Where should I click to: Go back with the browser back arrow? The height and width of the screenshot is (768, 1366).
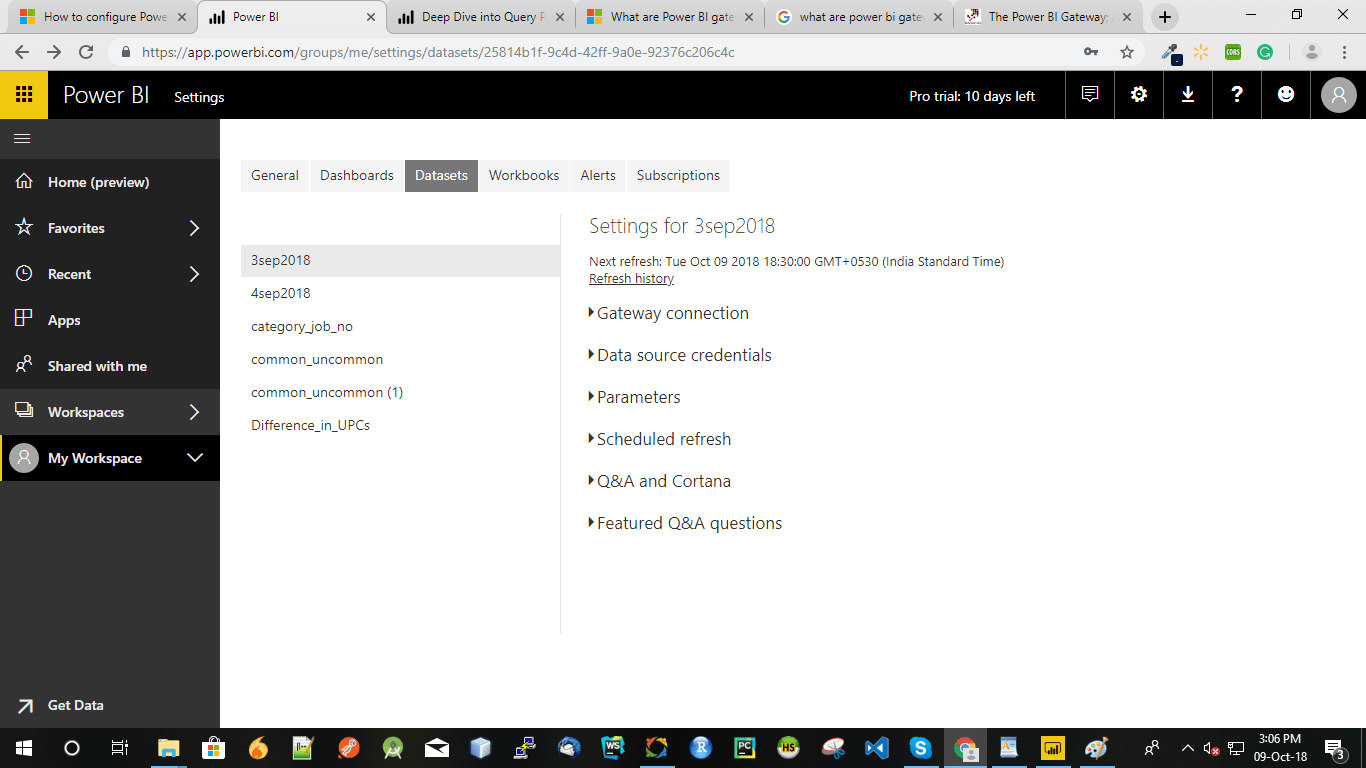[x=22, y=52]
